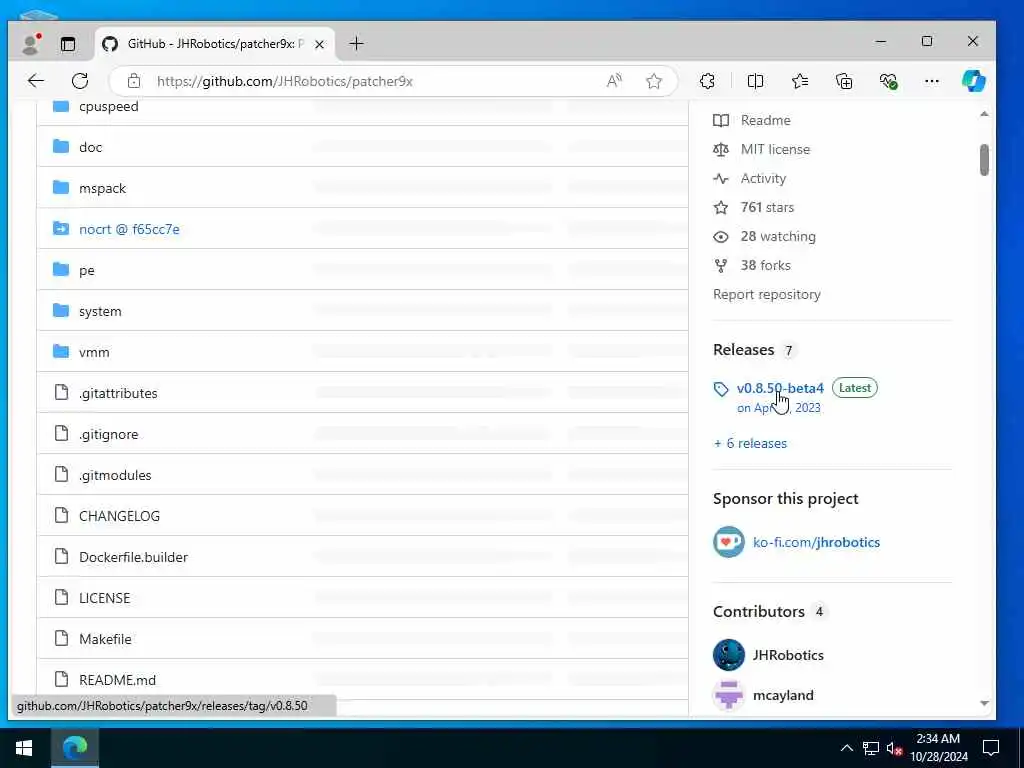Open the Windows Start menu

[24, 748]
